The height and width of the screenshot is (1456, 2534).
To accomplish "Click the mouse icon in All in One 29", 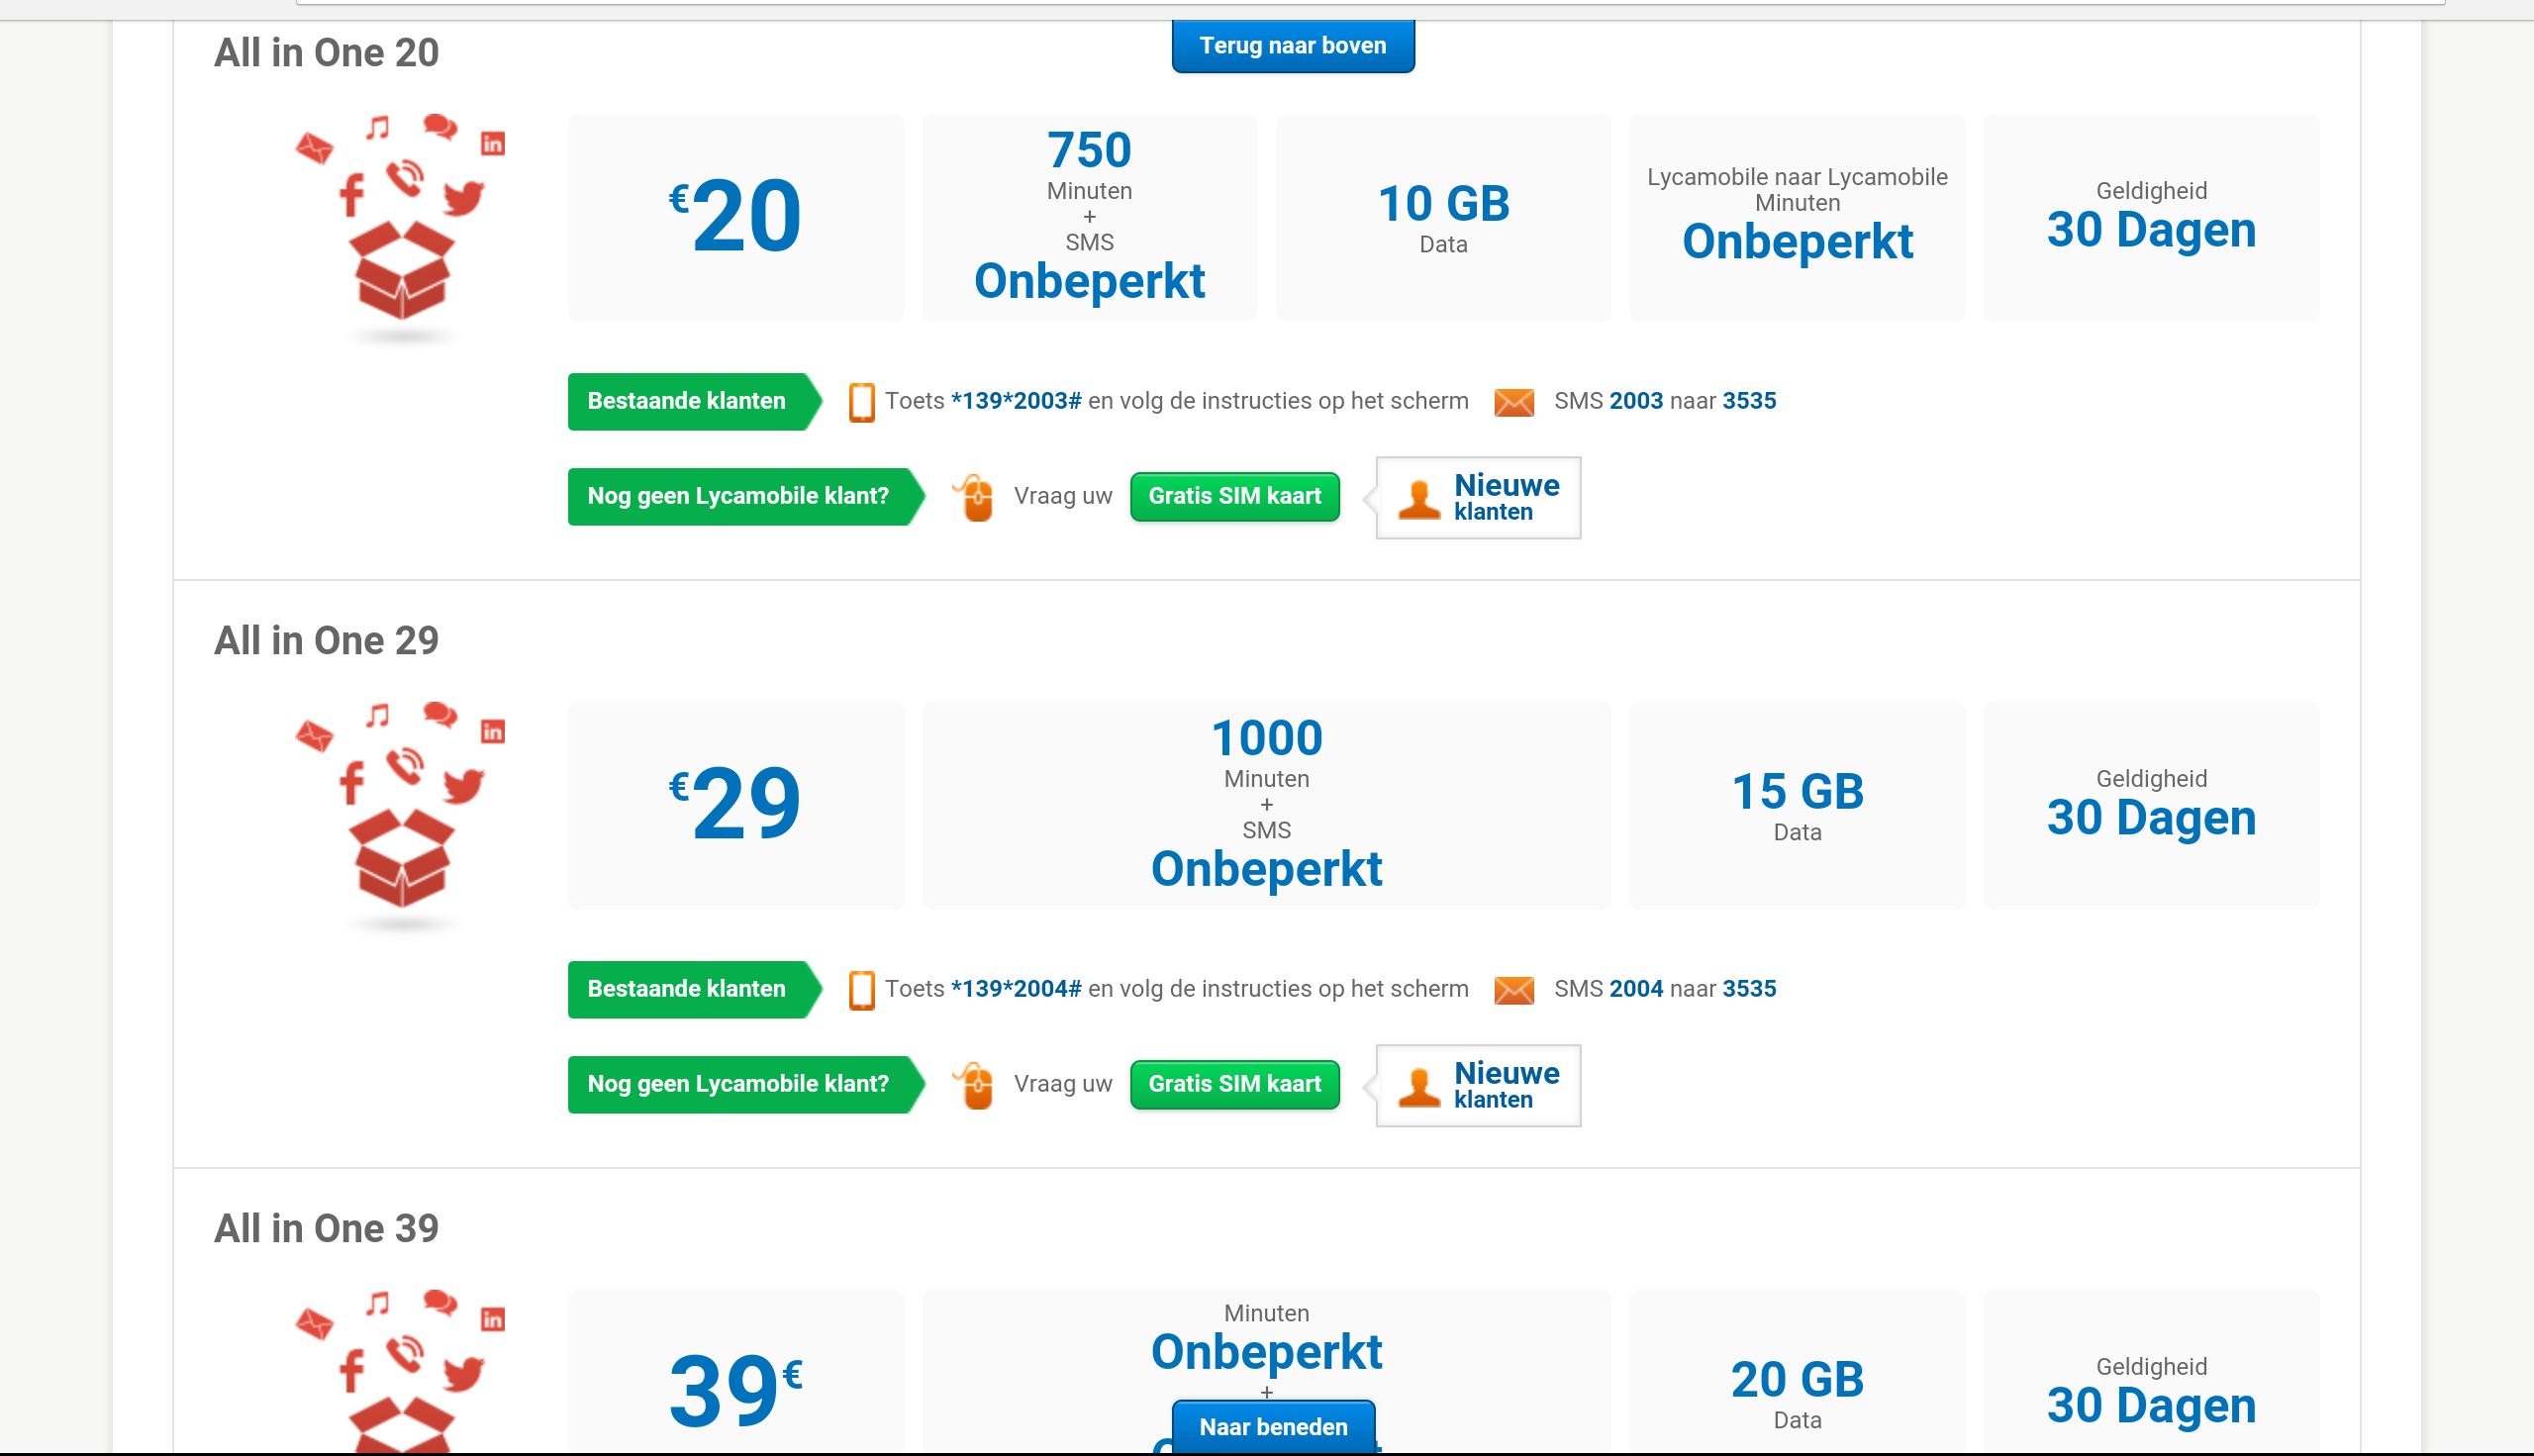I will pos(975,1085).
